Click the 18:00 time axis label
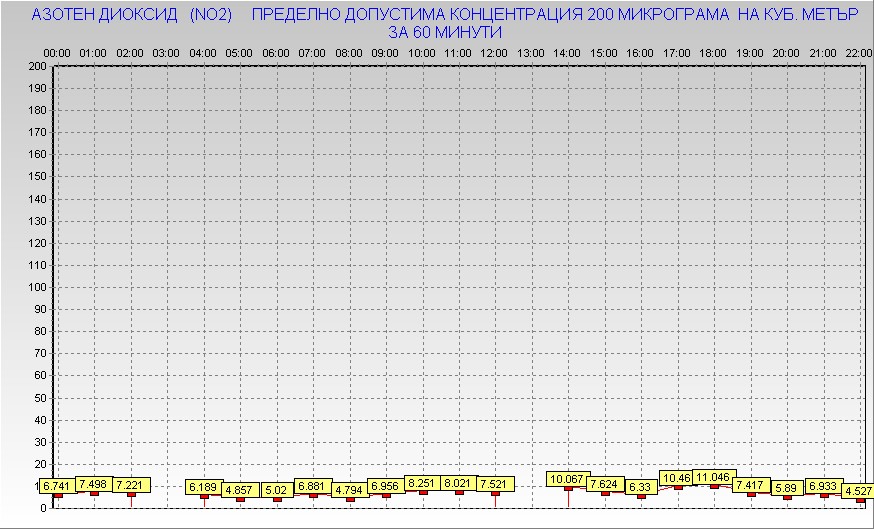 (713, 52)
